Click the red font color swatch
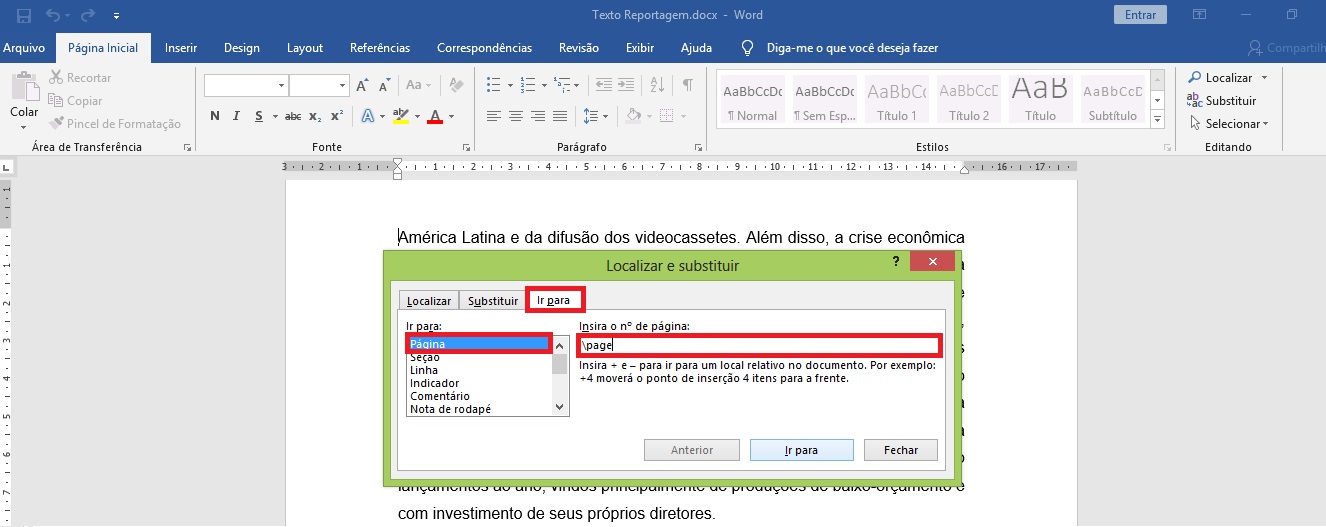Viewport: 1326px width, 527px height. [435, 117]
